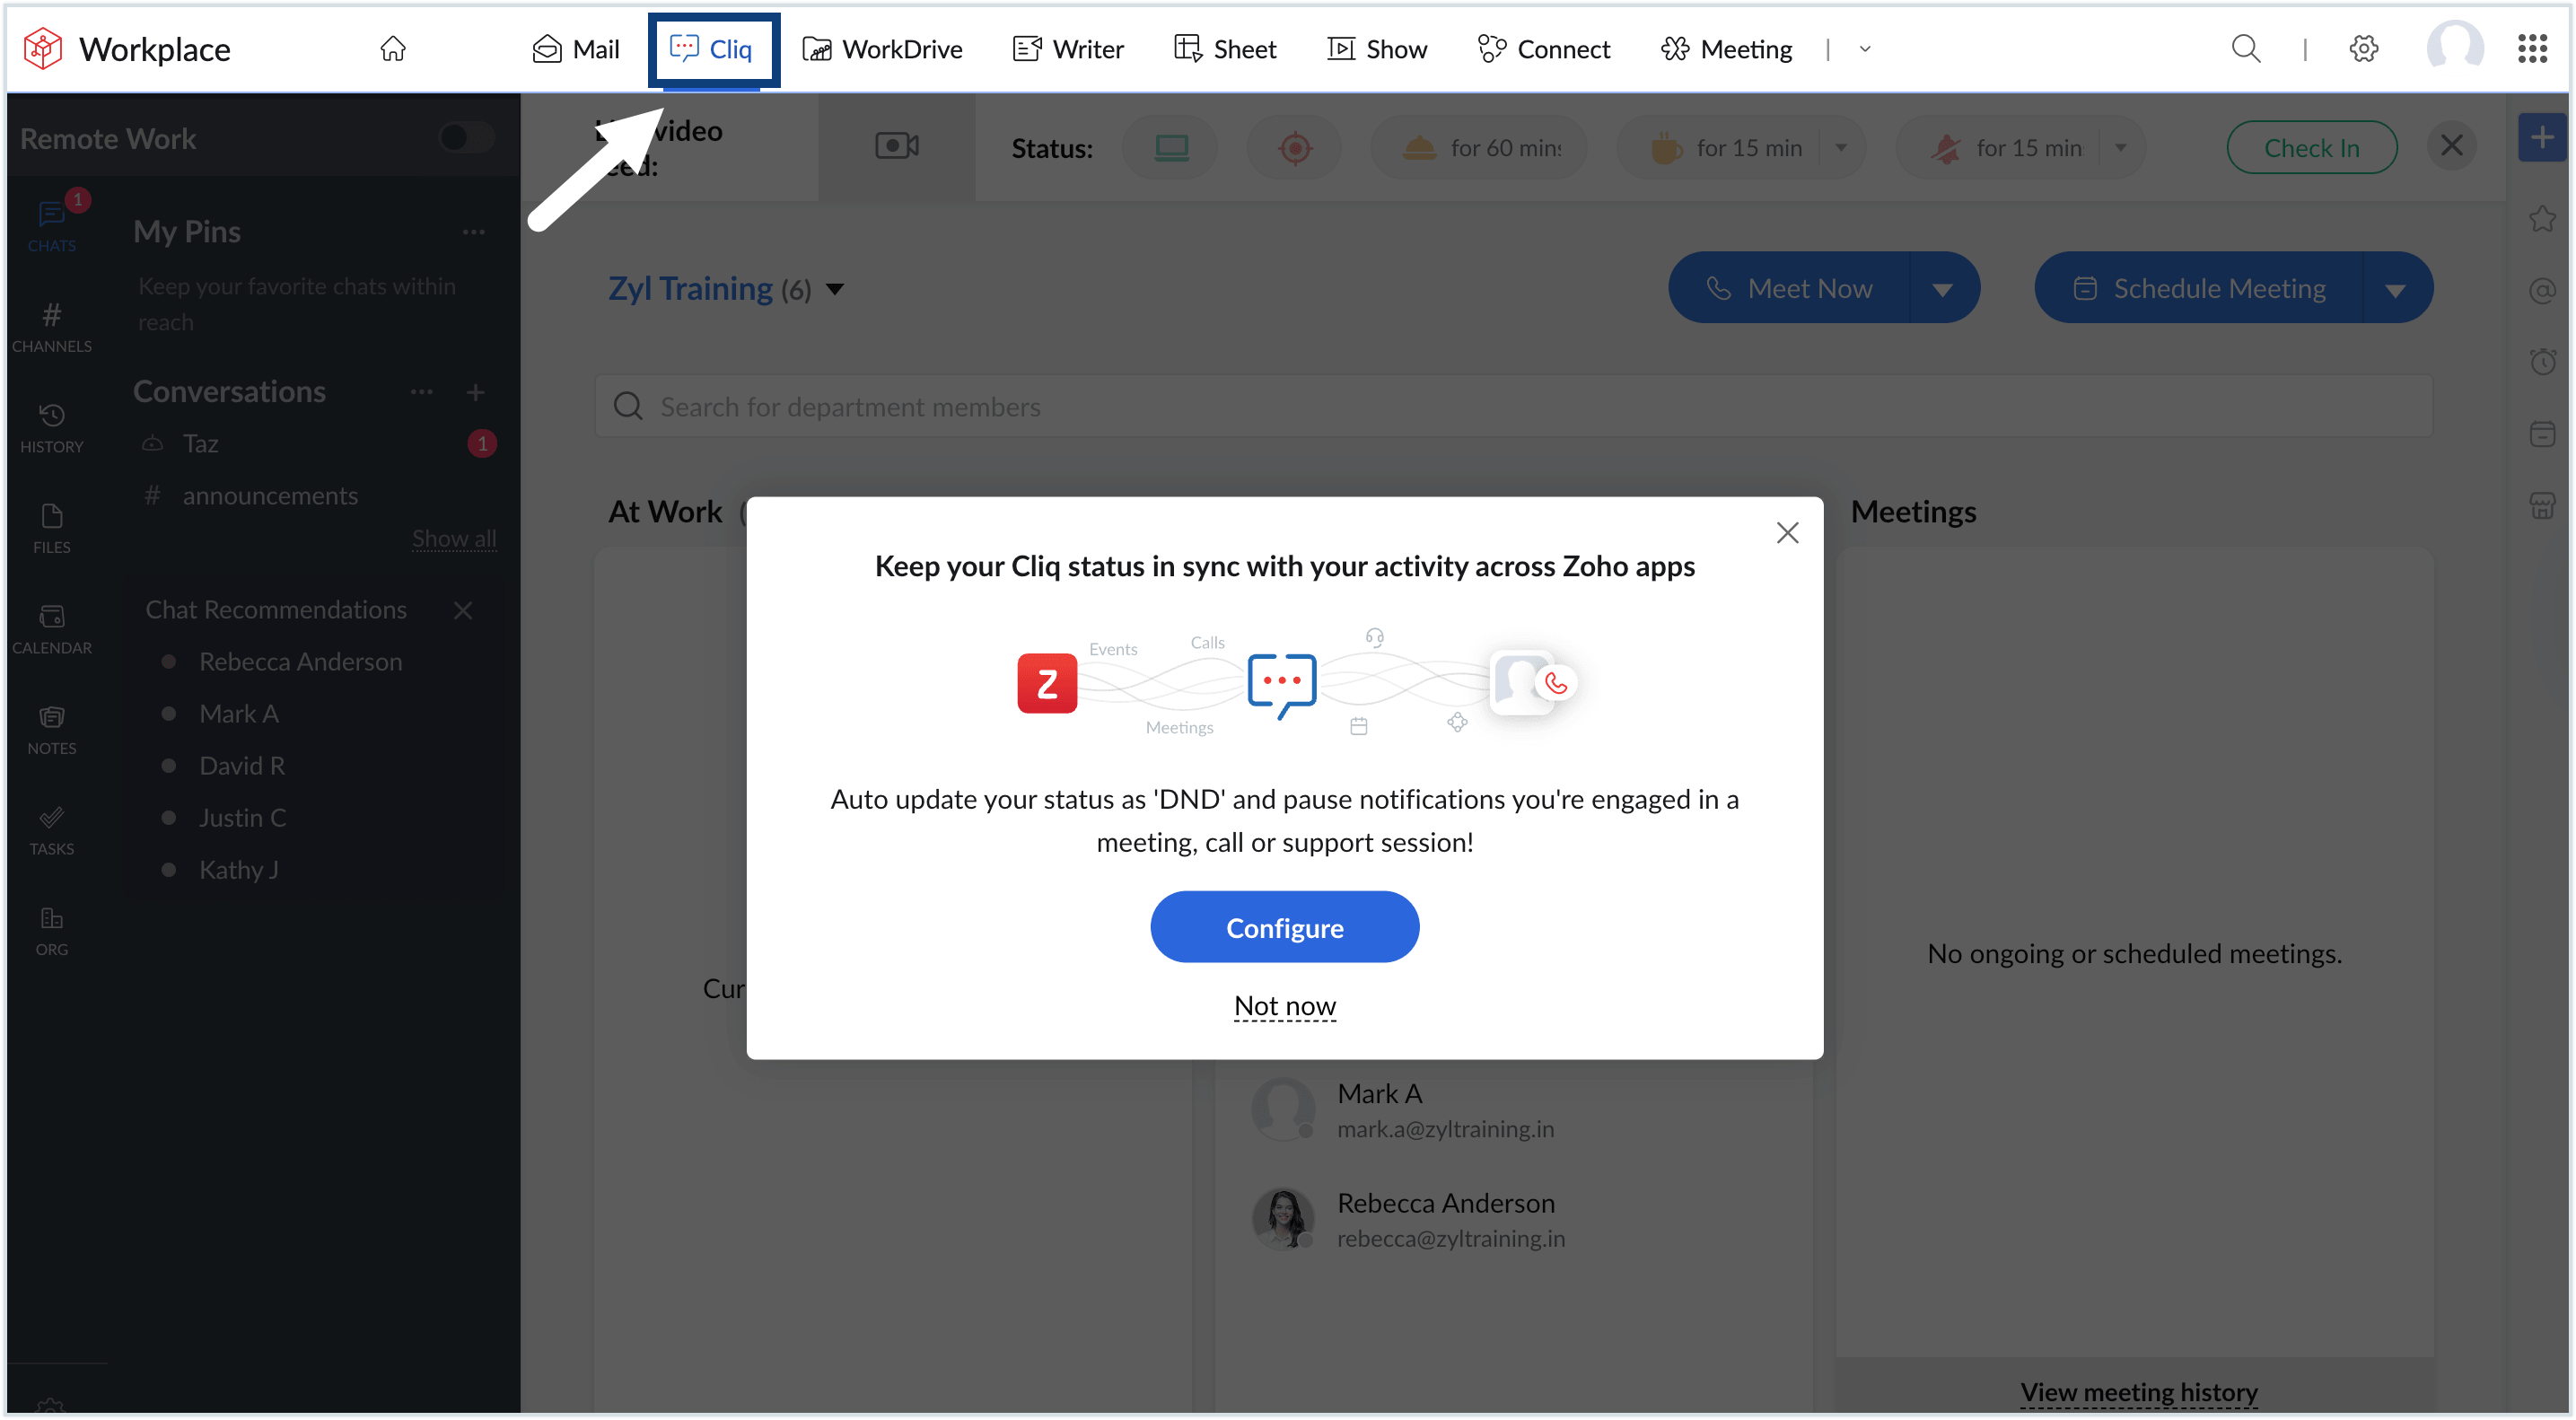Click the search magnifier in top bar
Viewport: 2576px width, 1420px height.
(x=2245, y=49)
